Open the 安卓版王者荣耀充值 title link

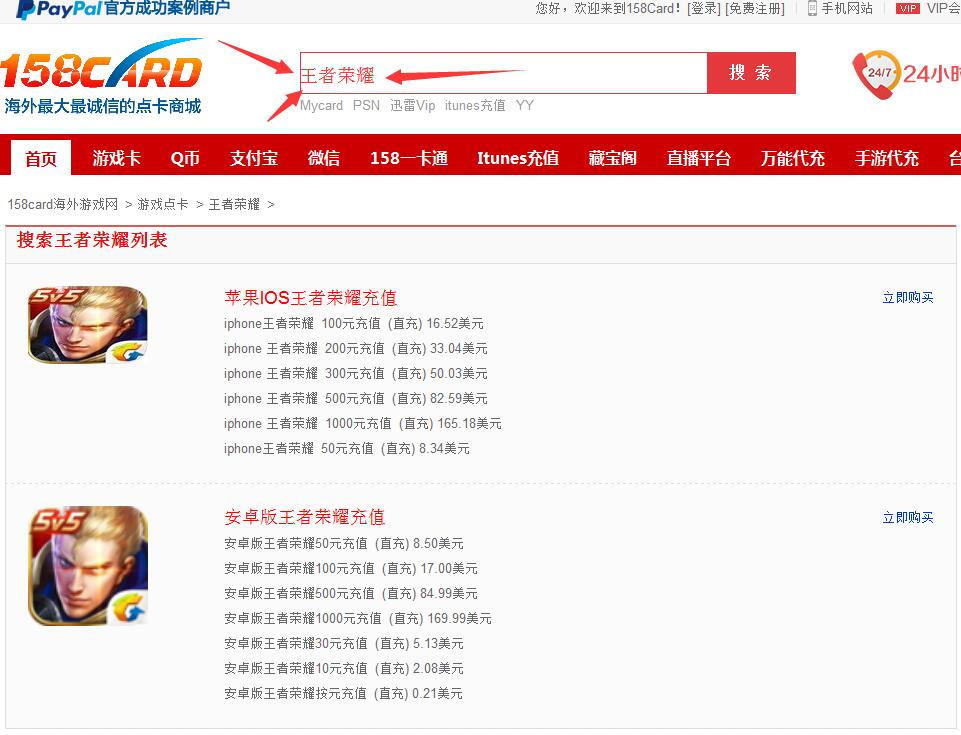point(304,517)
